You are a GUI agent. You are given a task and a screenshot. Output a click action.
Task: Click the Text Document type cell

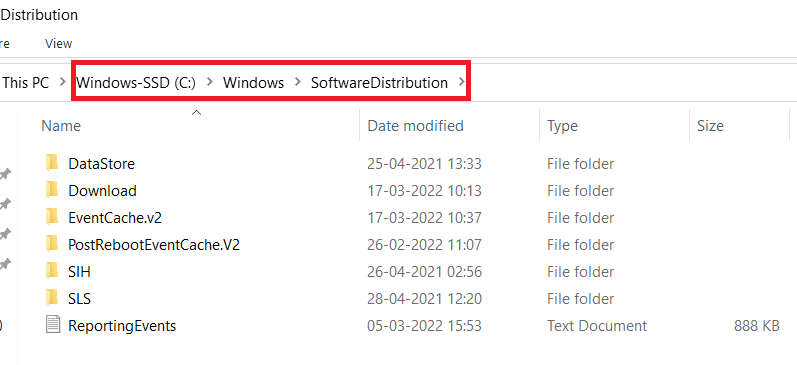coord(597,325)
